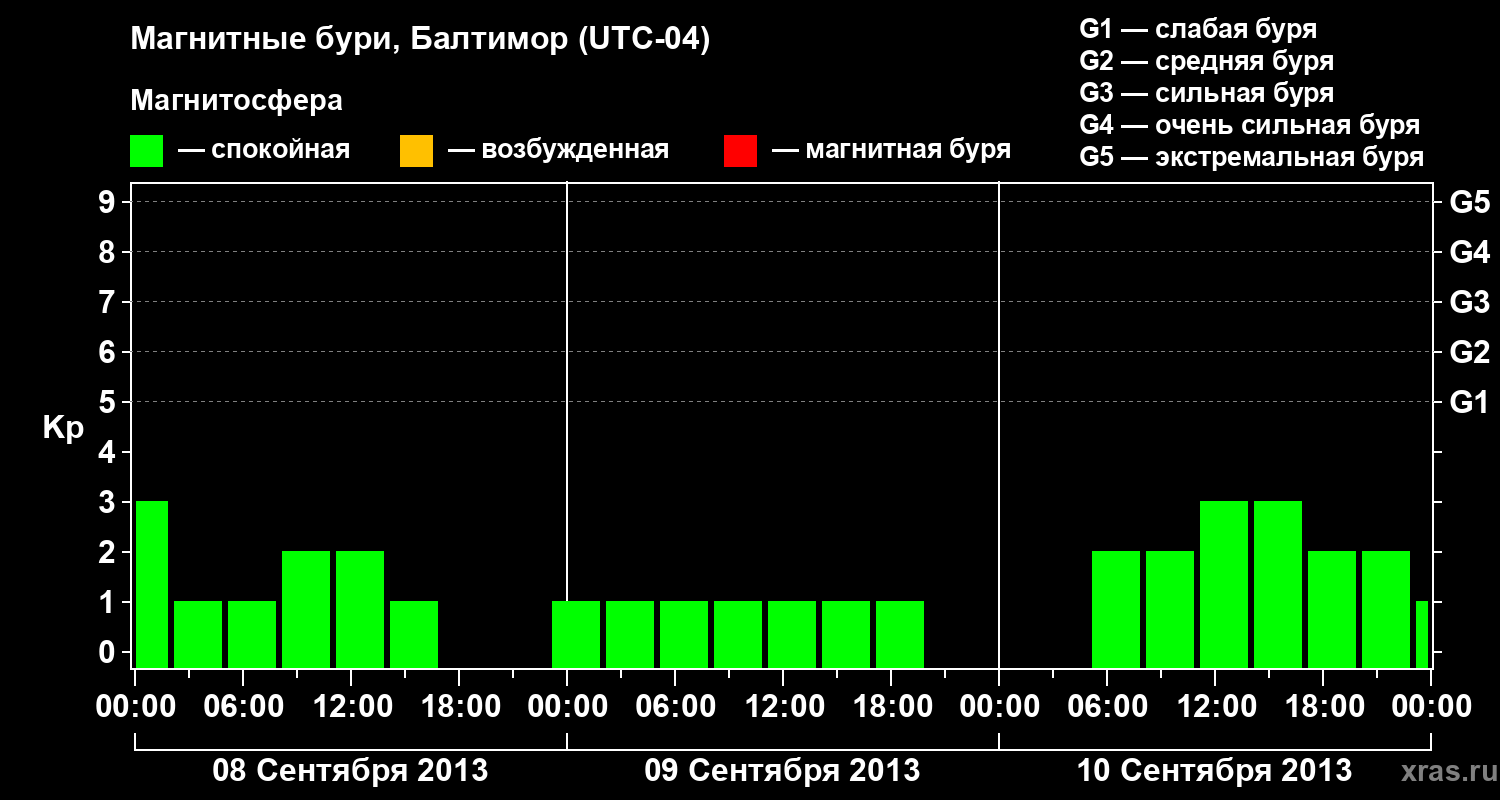Viewport: 1500px width, 800px height.
Task: Click the legend text '— спокойная'
Action: click(264, 150)
